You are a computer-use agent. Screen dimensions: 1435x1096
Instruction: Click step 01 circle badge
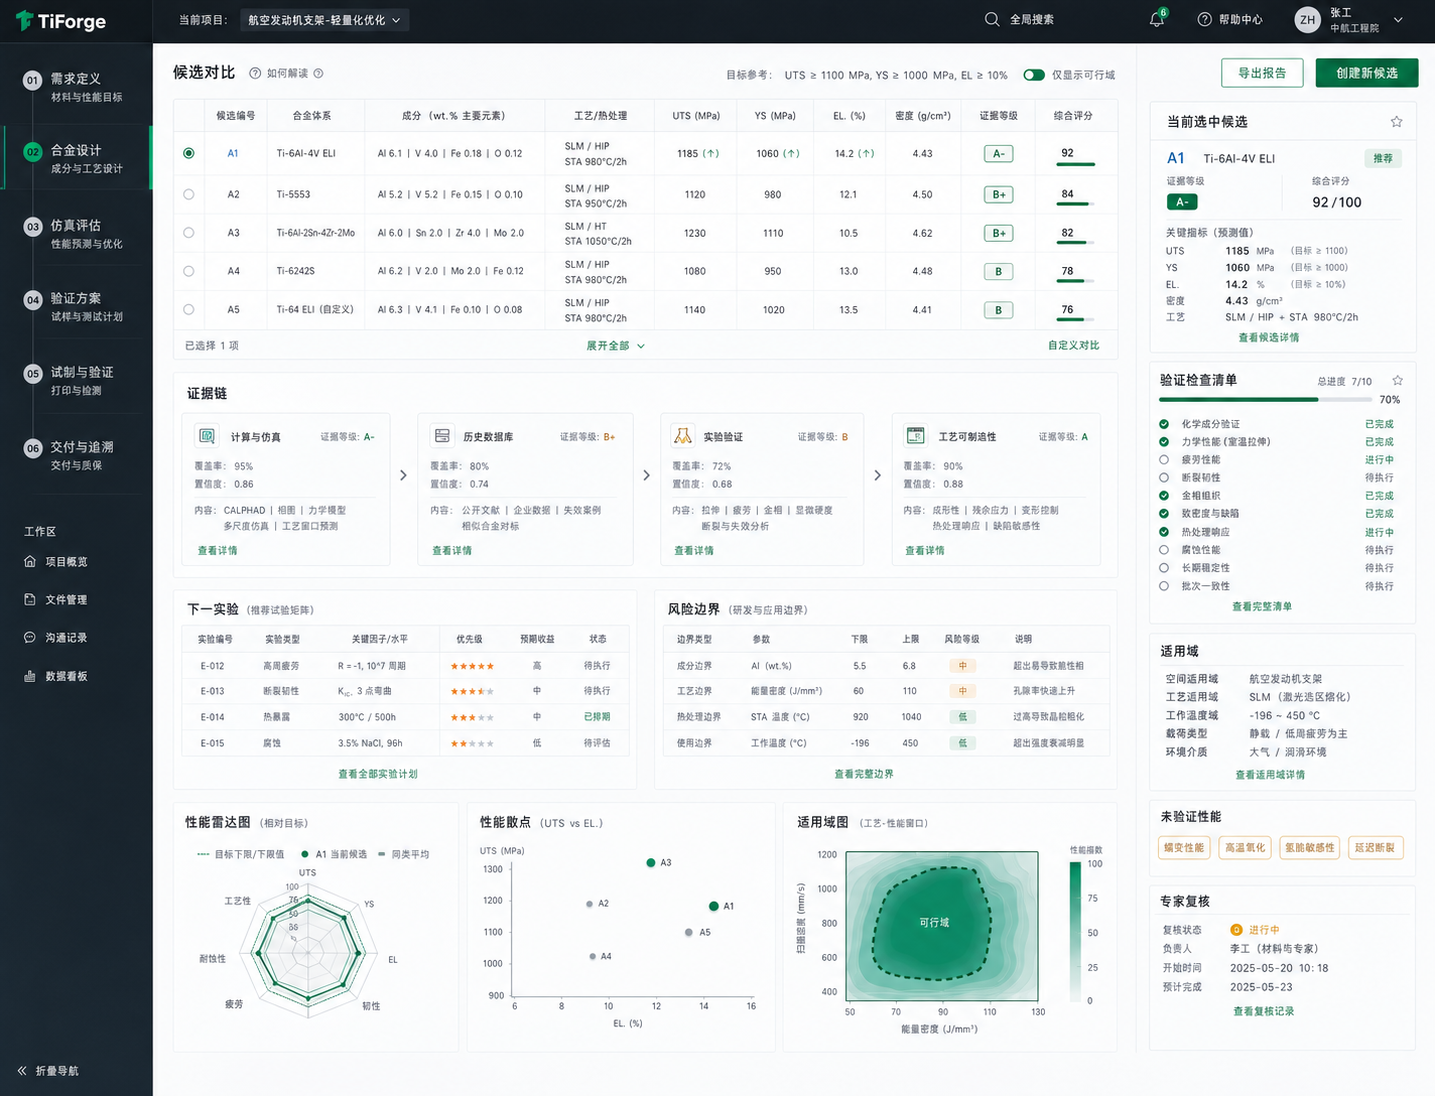[33, 81]
